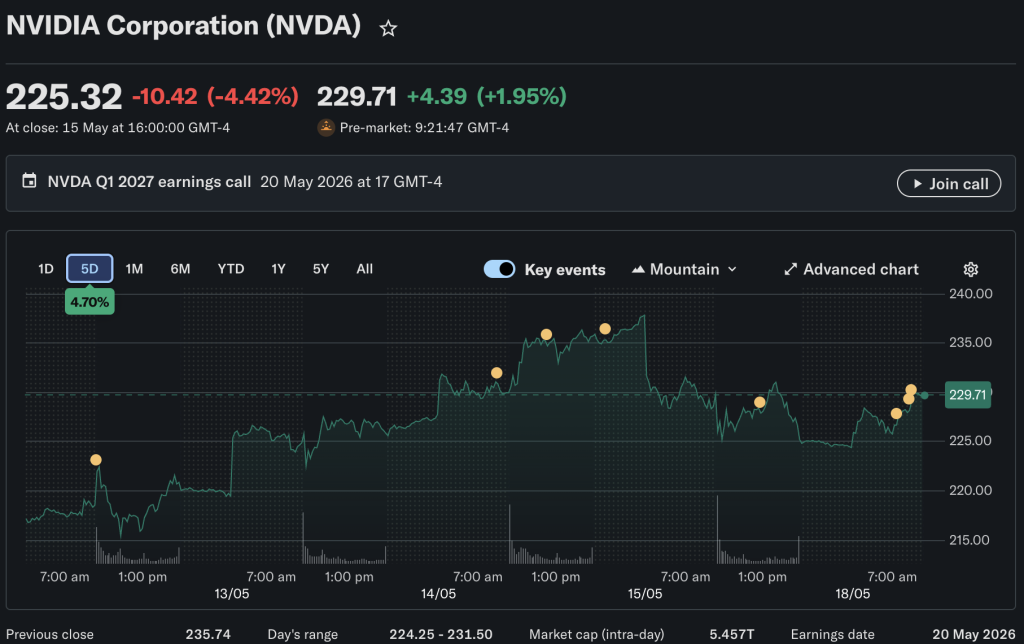Viewport: 1024px width, 644px height.
Task: Switch chart to 1M range
Action: (x=134, y=268)
